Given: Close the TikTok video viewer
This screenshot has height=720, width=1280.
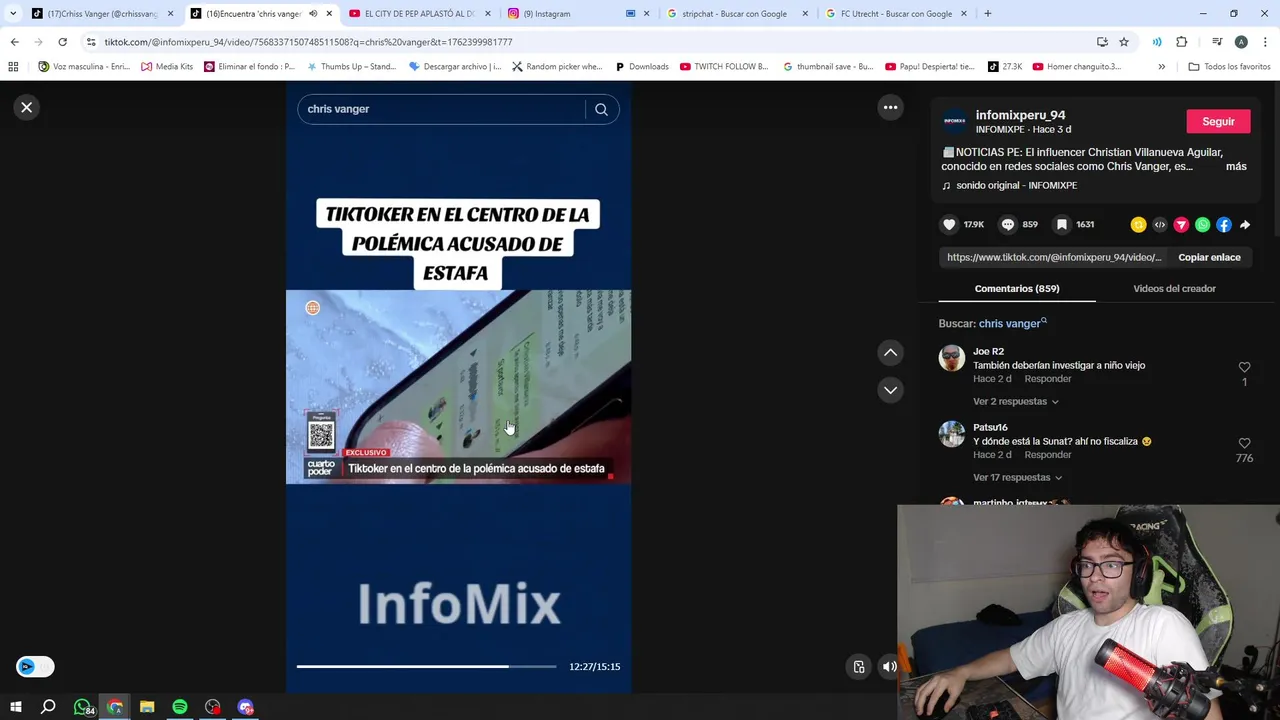Looking at the screenshot, I should pyautogui.click(x=27, y=107).
